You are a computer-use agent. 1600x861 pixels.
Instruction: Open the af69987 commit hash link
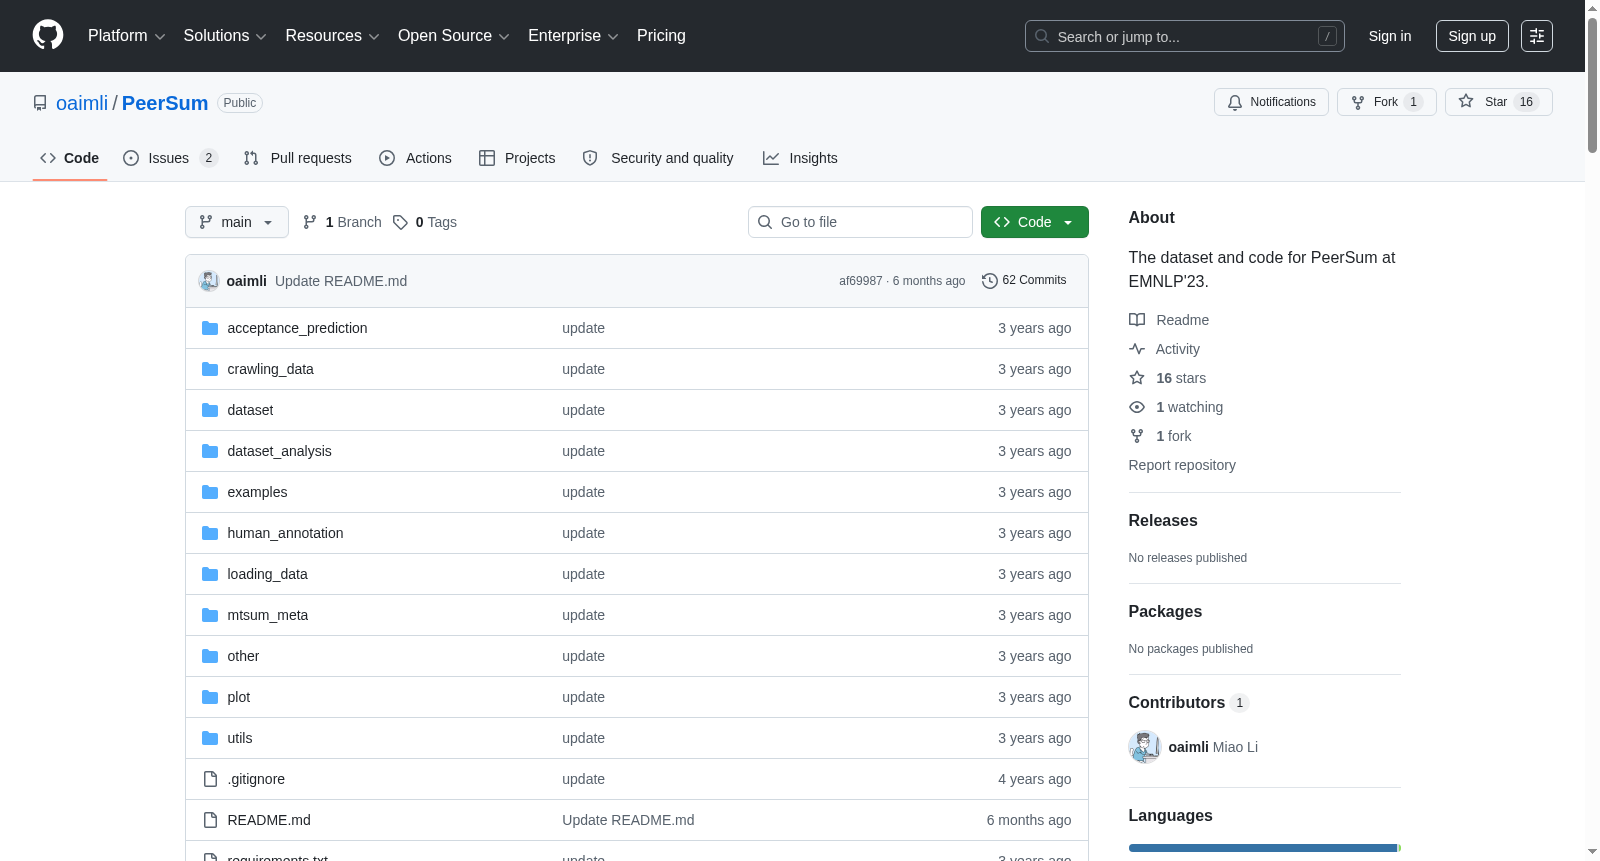coord(861,281)
